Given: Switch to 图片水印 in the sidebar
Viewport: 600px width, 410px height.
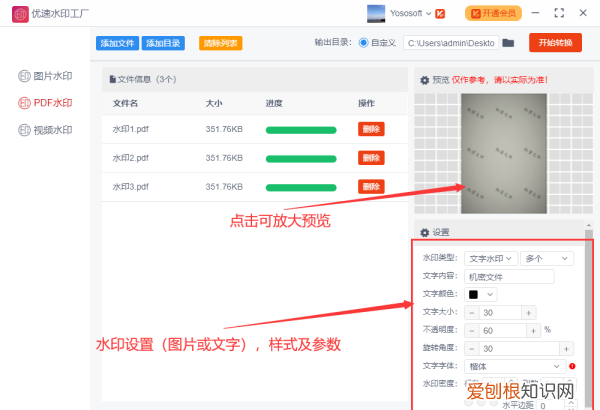Looking at the screenshot, I should 45,76.
